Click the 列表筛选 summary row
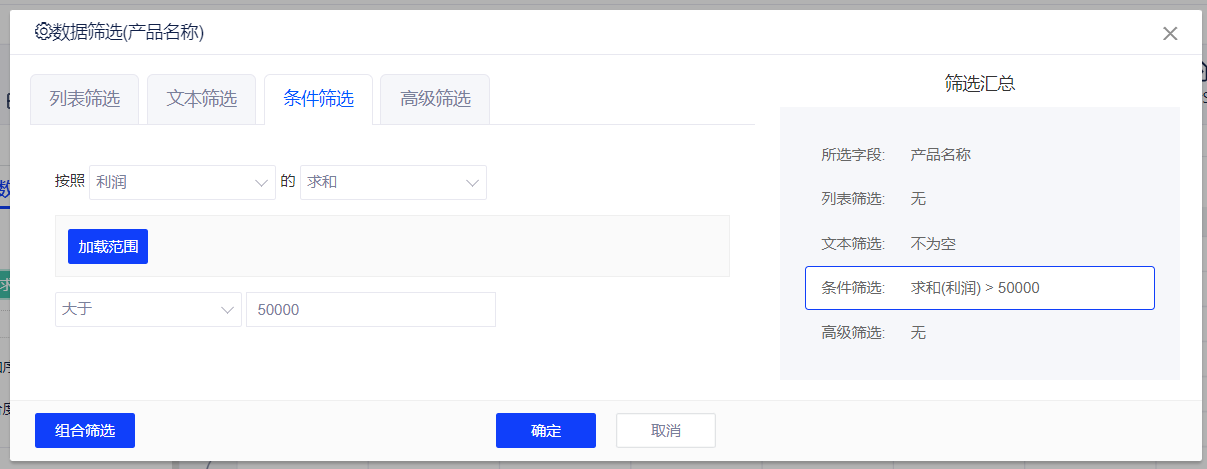 pyautogui.click(x=979, y=199)
